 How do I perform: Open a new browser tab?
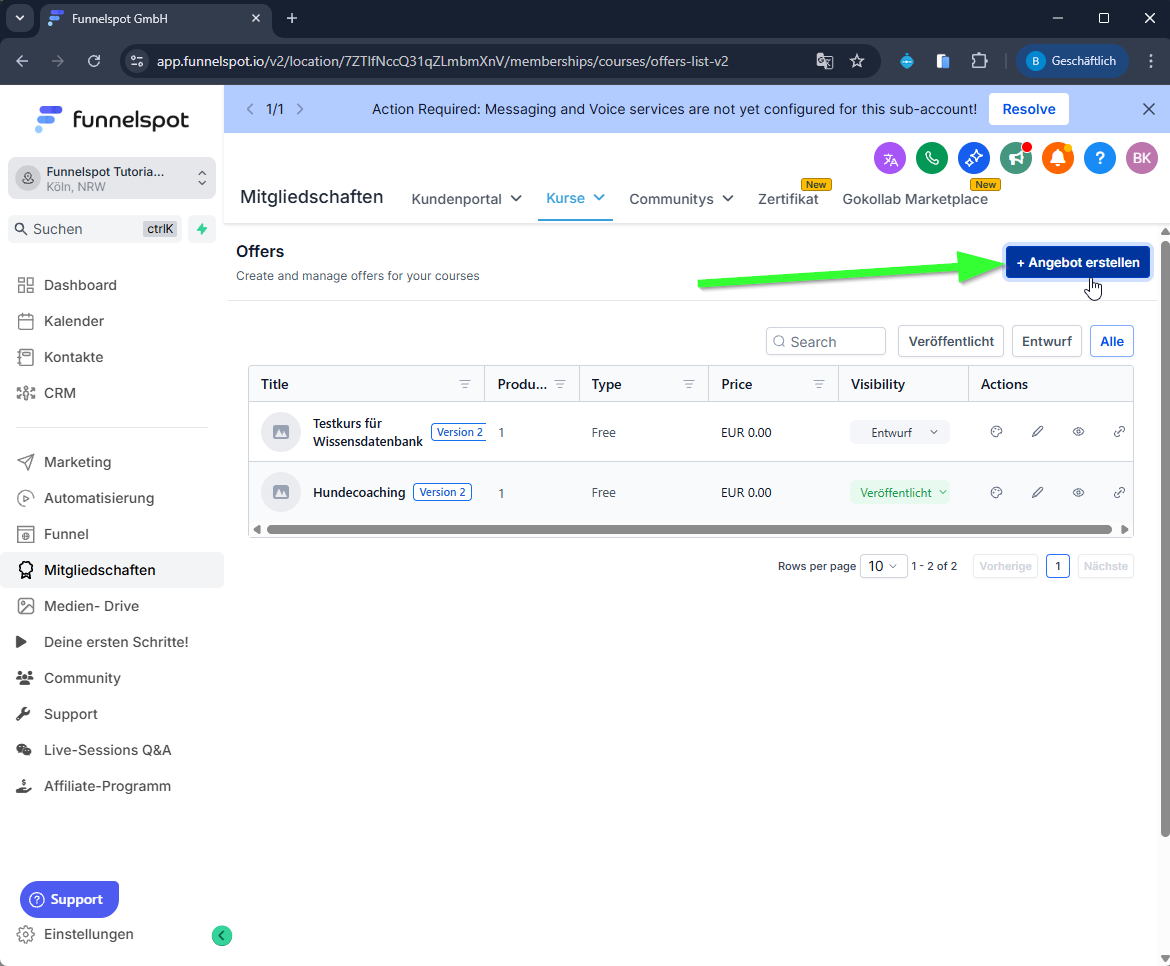click(x=292, y=18)
